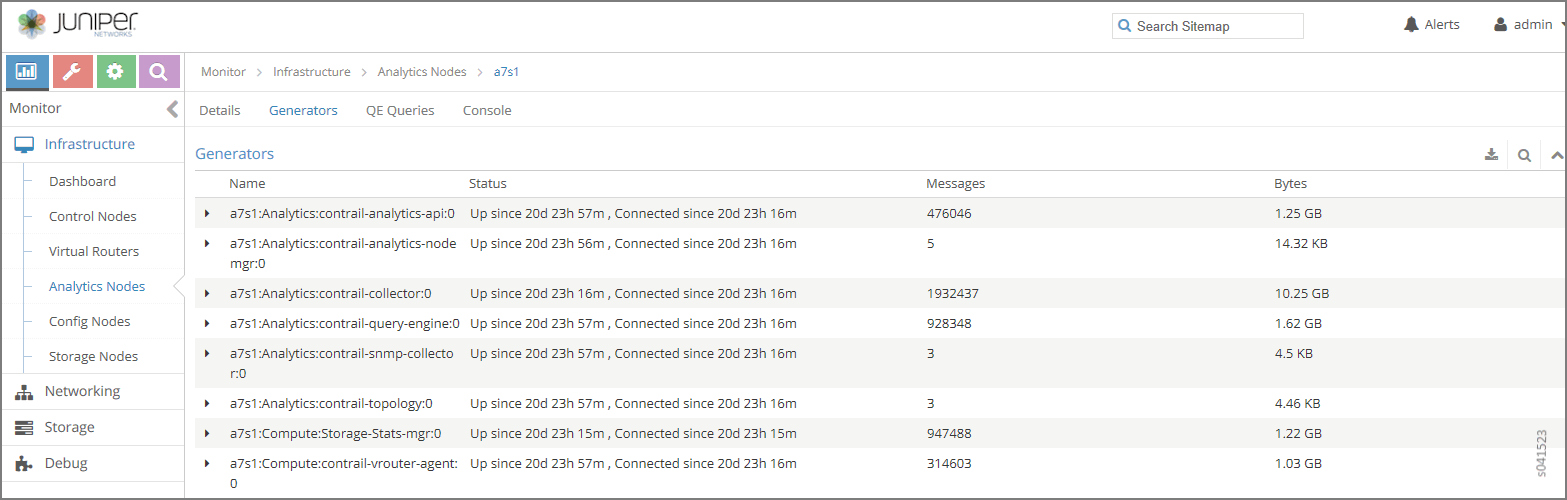Image resolution: width=1567 pixels, height=500 pixels.
Task: Expand the Networking menu section
Action: 82,392
